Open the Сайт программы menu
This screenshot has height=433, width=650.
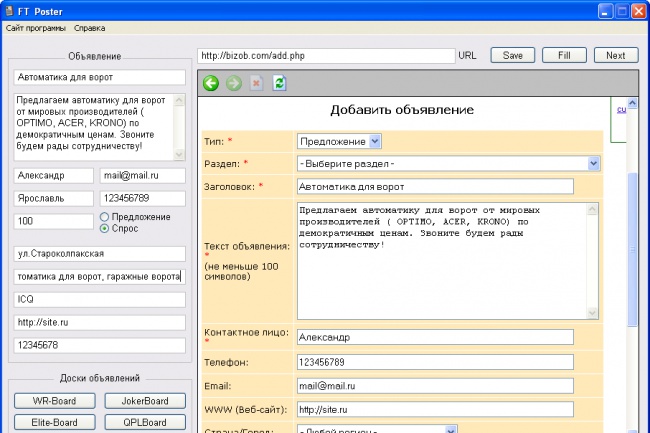point(34,28)
